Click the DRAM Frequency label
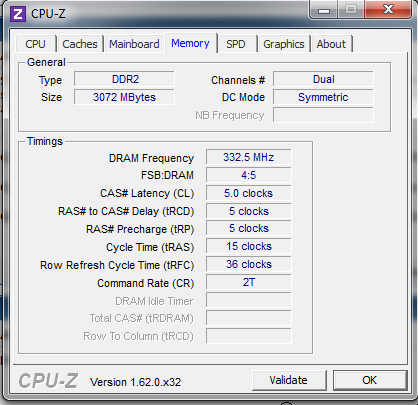Viewport: 418px width, 405px height. [151, 158]
